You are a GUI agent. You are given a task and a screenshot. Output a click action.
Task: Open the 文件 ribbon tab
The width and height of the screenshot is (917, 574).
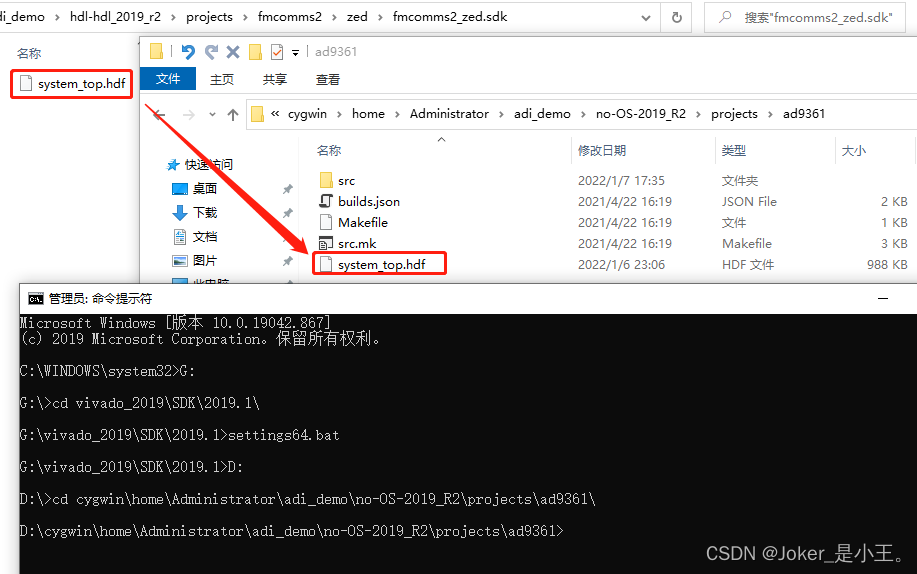click(x=168, y=79)
